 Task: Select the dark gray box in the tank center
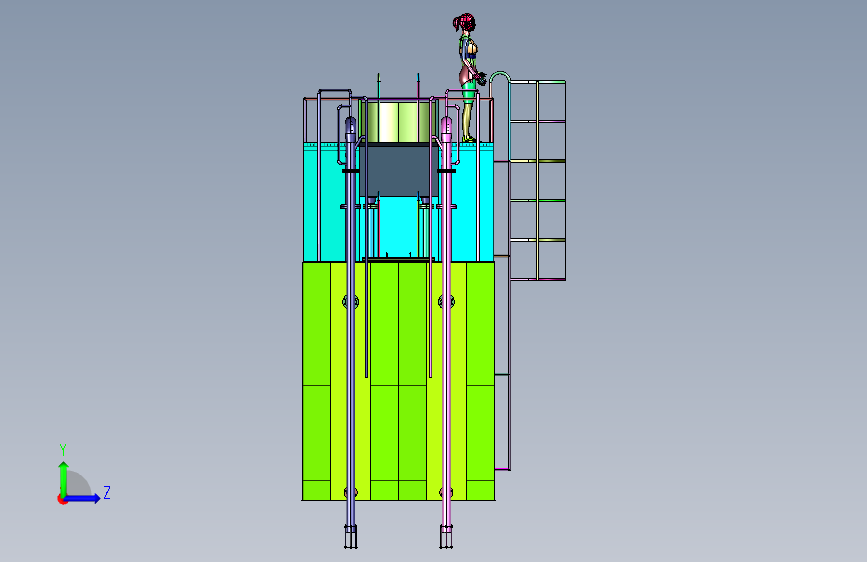point(399,170)
